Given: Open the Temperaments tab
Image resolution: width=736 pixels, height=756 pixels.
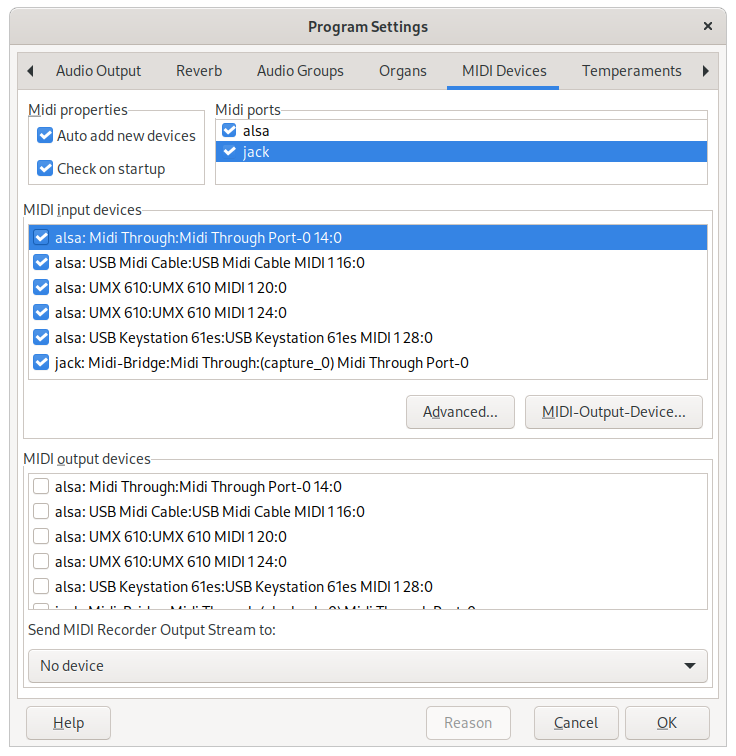Looking at the screenshot, I should [631, 71].
